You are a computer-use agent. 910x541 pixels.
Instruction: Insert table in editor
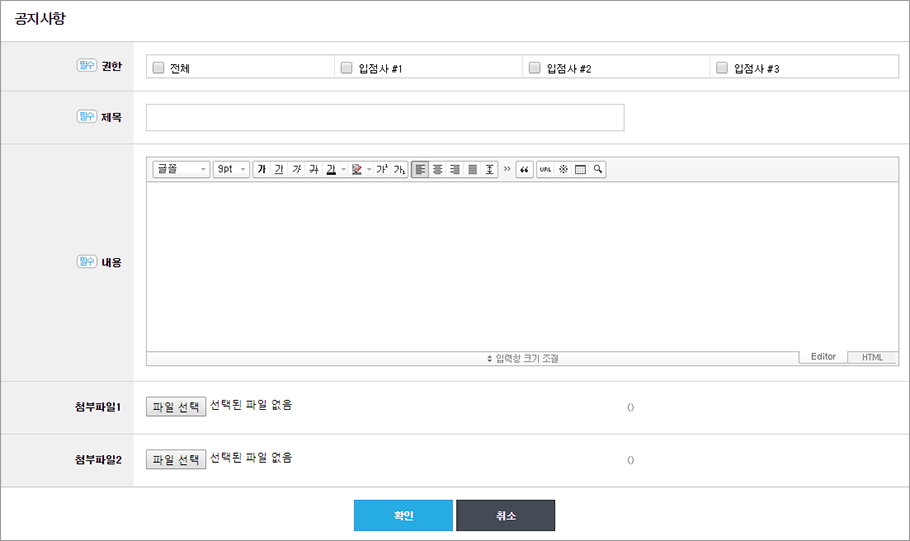(x=580, y=169)
